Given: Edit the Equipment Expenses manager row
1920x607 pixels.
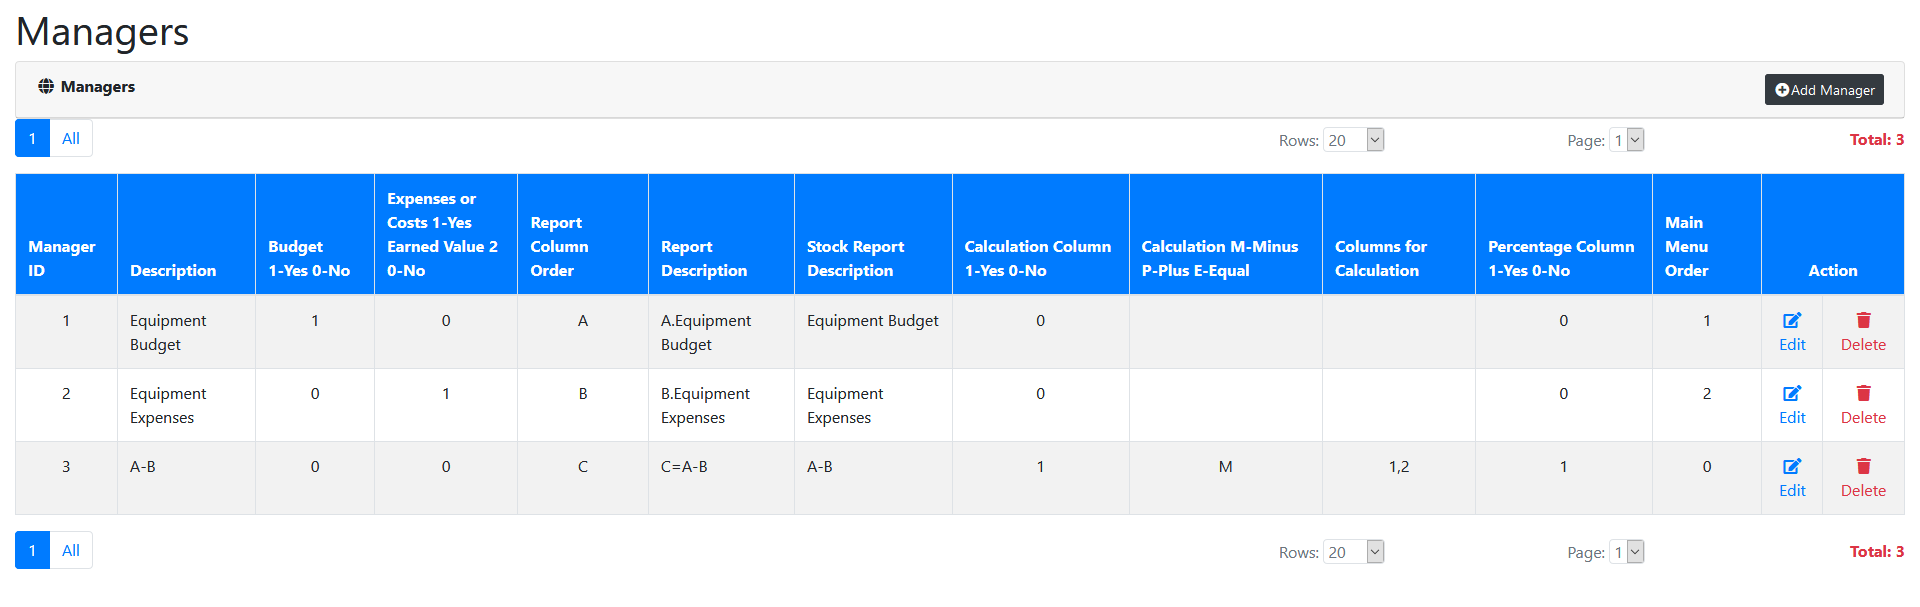Looking at the screenshot, I should coord(1792,394).
